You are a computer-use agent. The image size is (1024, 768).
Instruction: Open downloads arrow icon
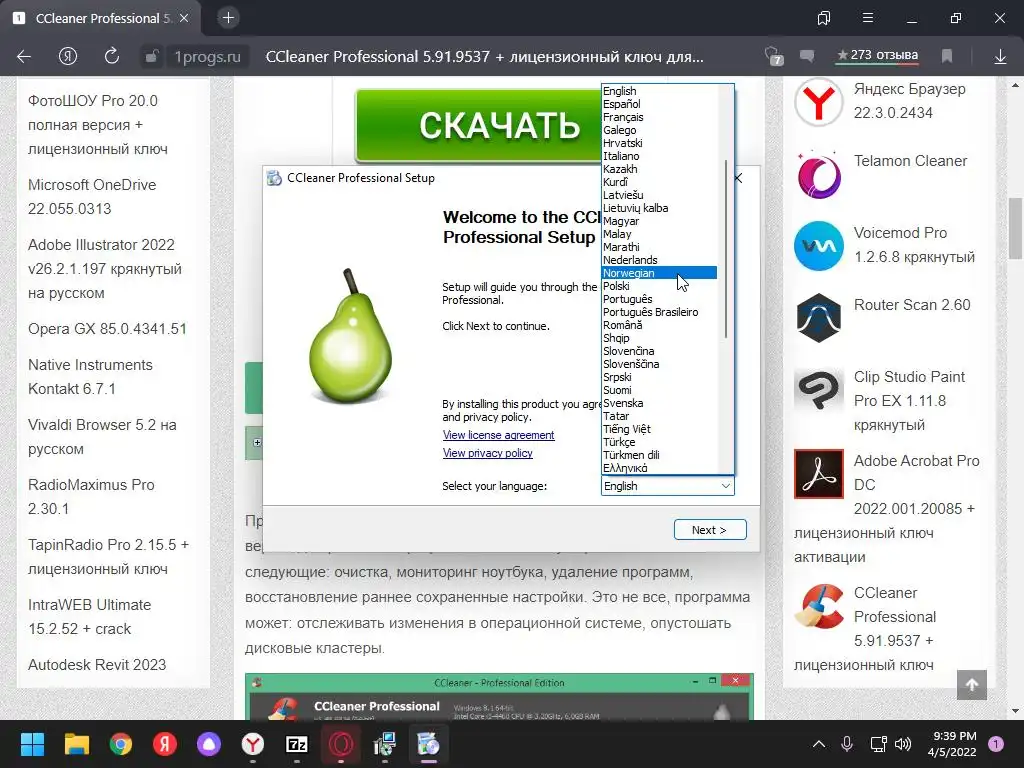click(x=1000, y=57)
